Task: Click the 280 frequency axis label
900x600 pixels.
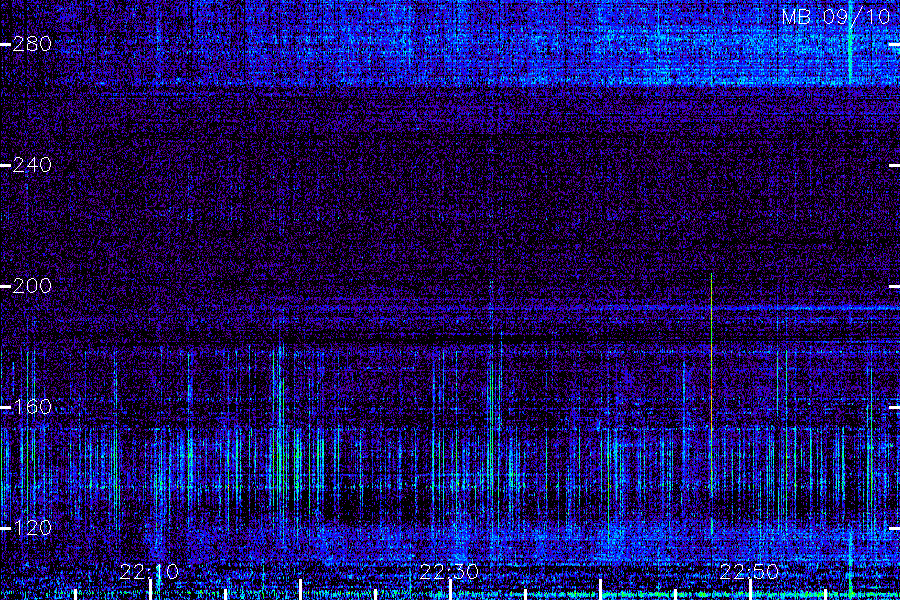Action: pyautogui.click(x=32, y=44)
